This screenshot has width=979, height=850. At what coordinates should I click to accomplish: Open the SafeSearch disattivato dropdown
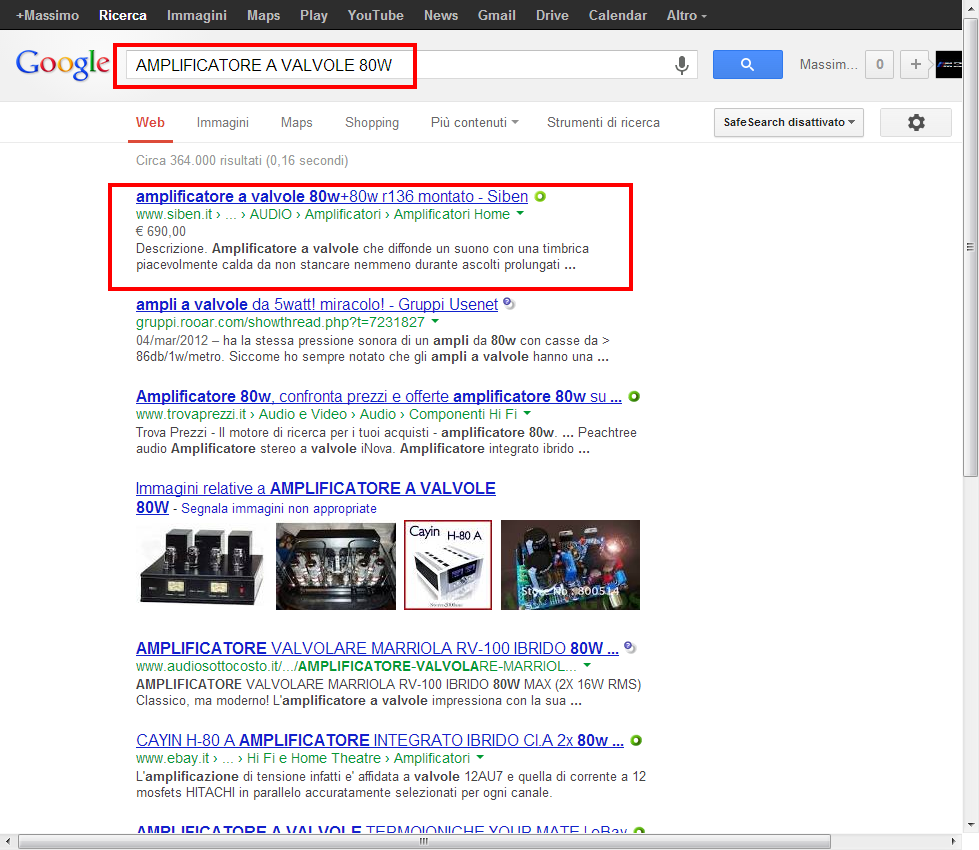point(789,122)
